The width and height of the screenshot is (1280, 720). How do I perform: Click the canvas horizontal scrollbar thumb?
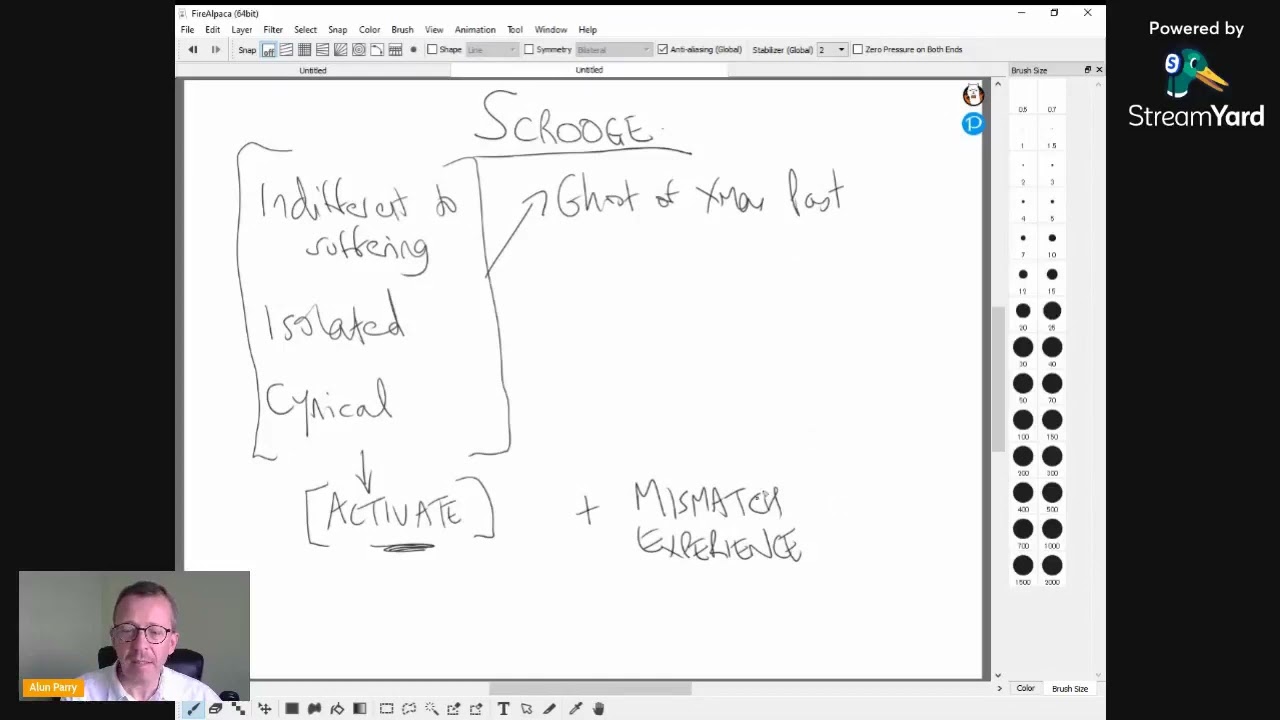[589, 688]
